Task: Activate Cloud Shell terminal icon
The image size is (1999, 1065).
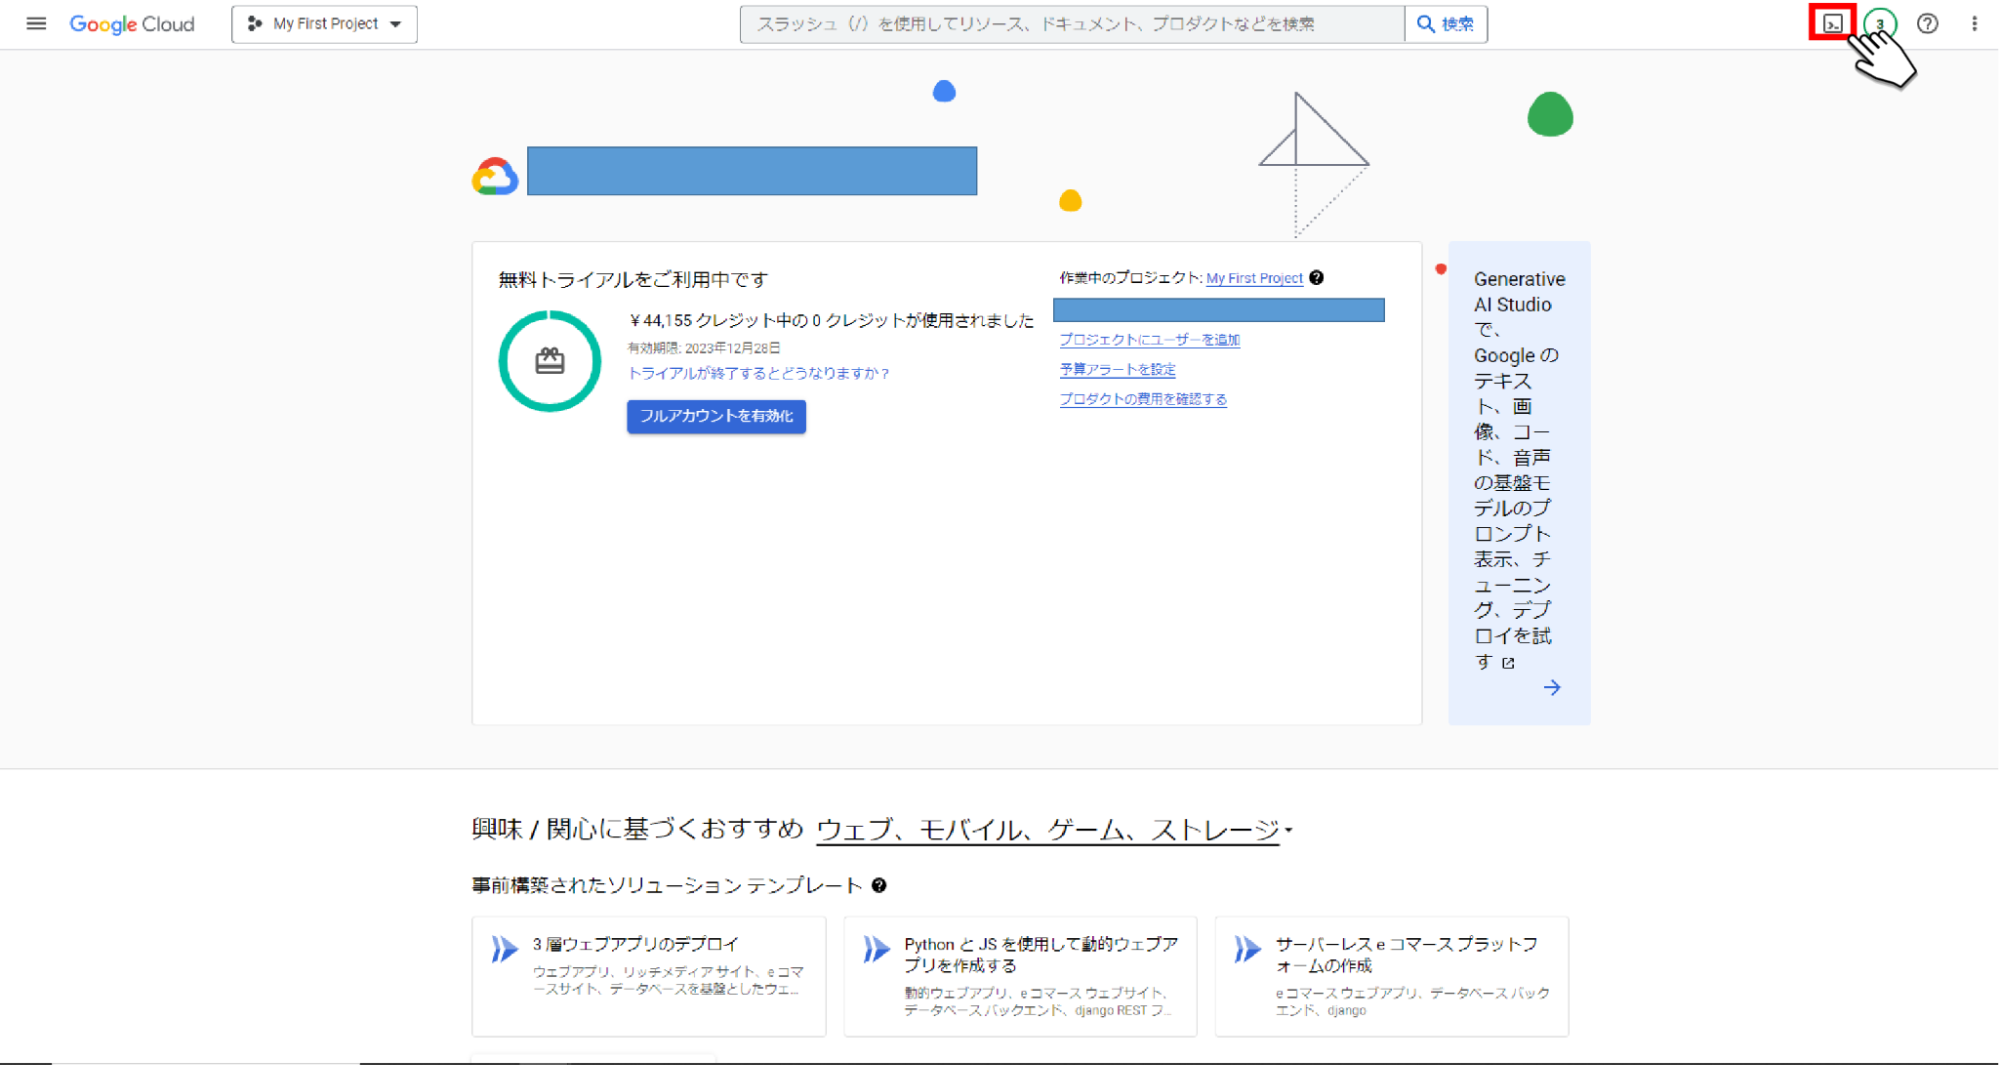Action: click(1832, 23)
